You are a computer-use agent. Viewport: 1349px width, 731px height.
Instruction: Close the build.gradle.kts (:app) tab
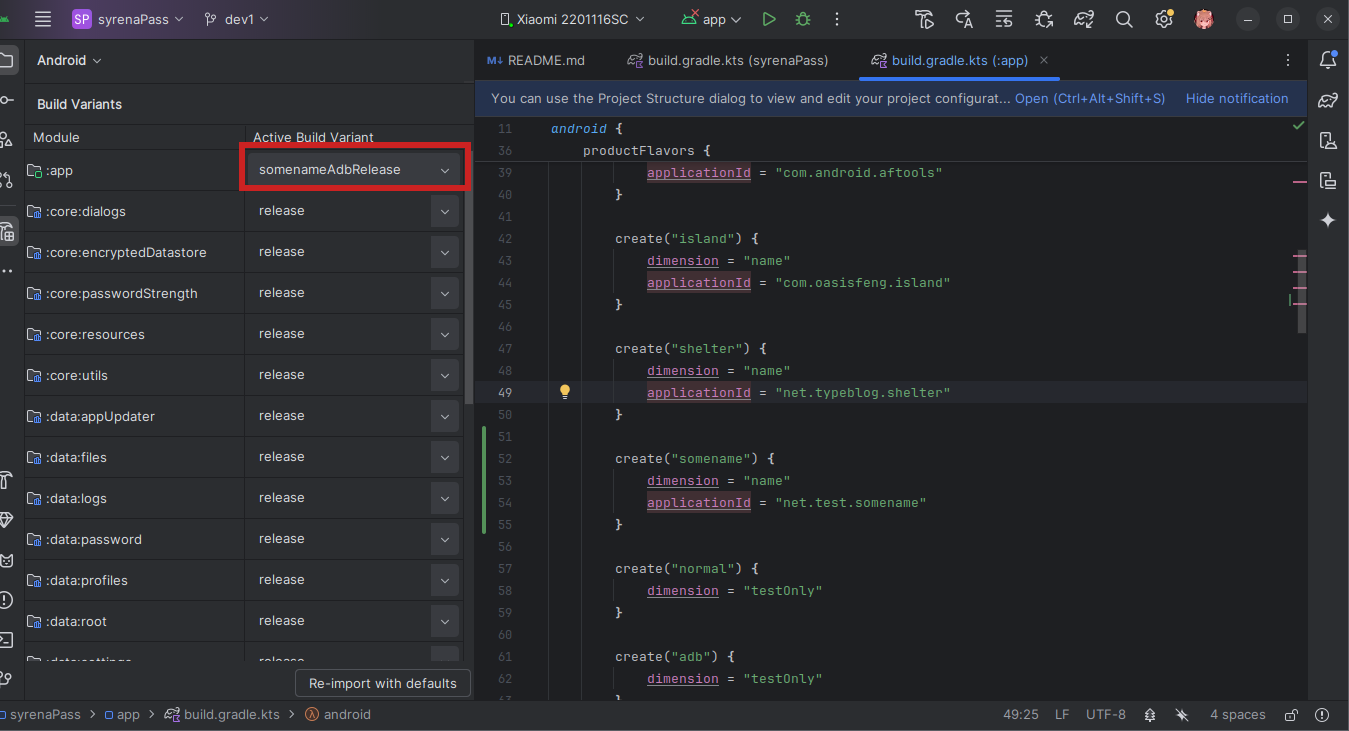(1043, 60)
